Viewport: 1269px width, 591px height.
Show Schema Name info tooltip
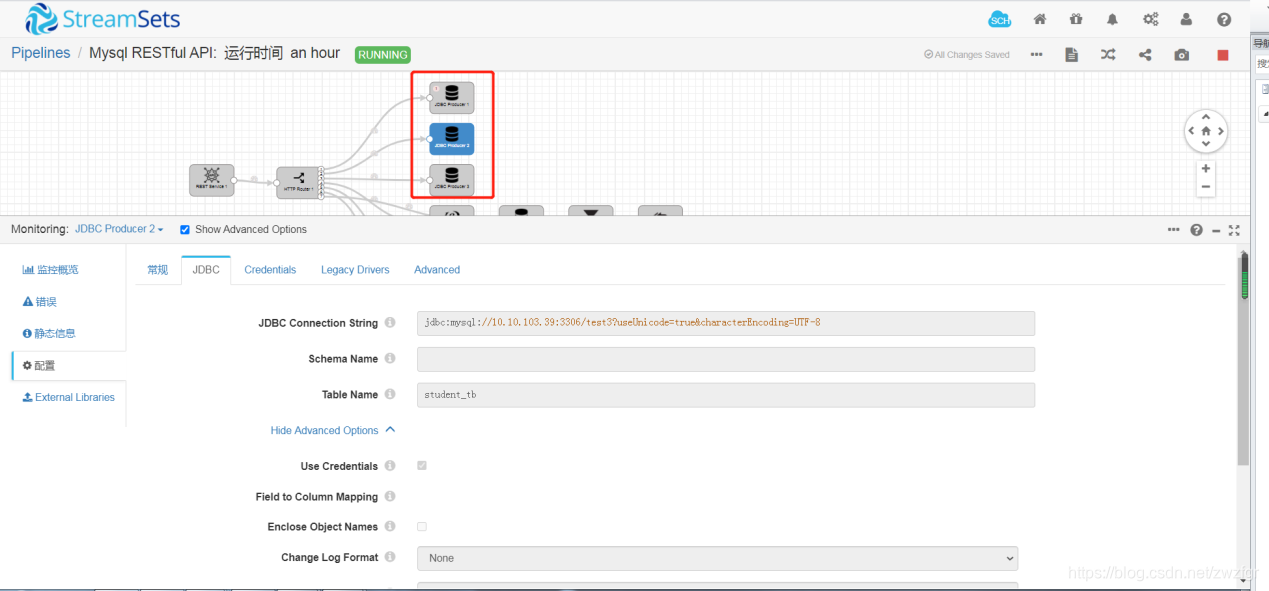pos(390,358)
